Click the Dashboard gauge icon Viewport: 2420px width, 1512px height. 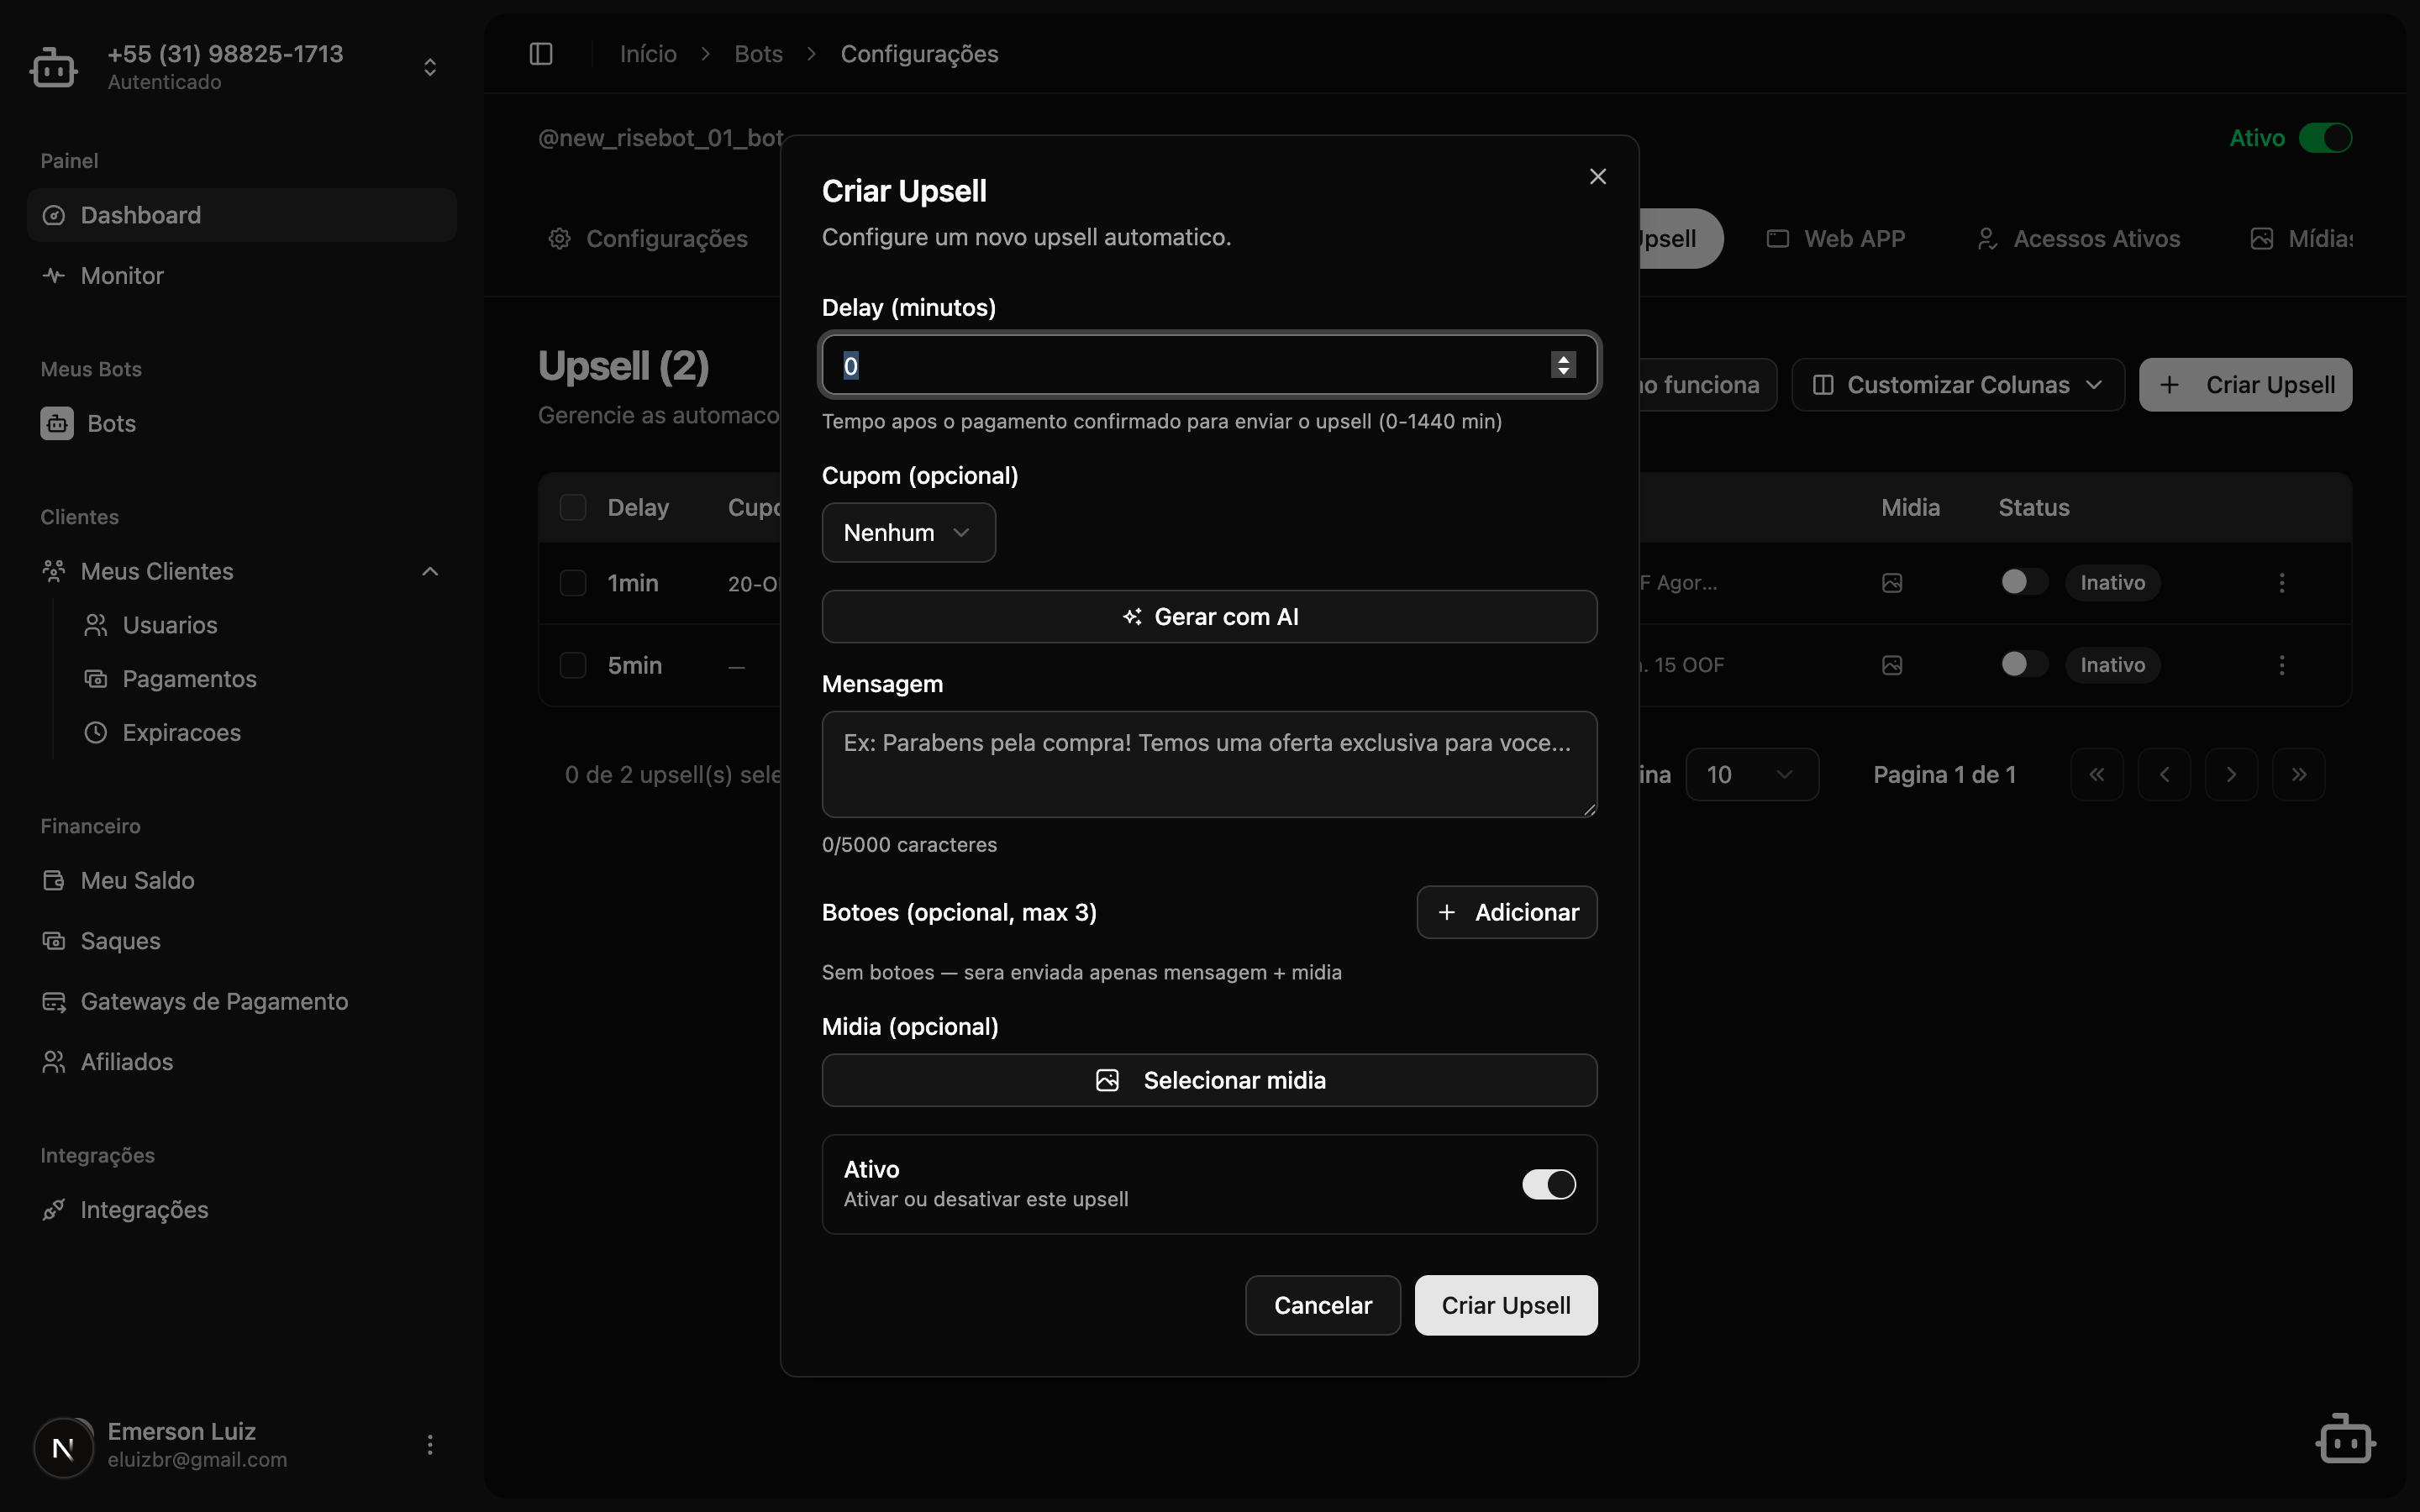[x=54, y=215]
